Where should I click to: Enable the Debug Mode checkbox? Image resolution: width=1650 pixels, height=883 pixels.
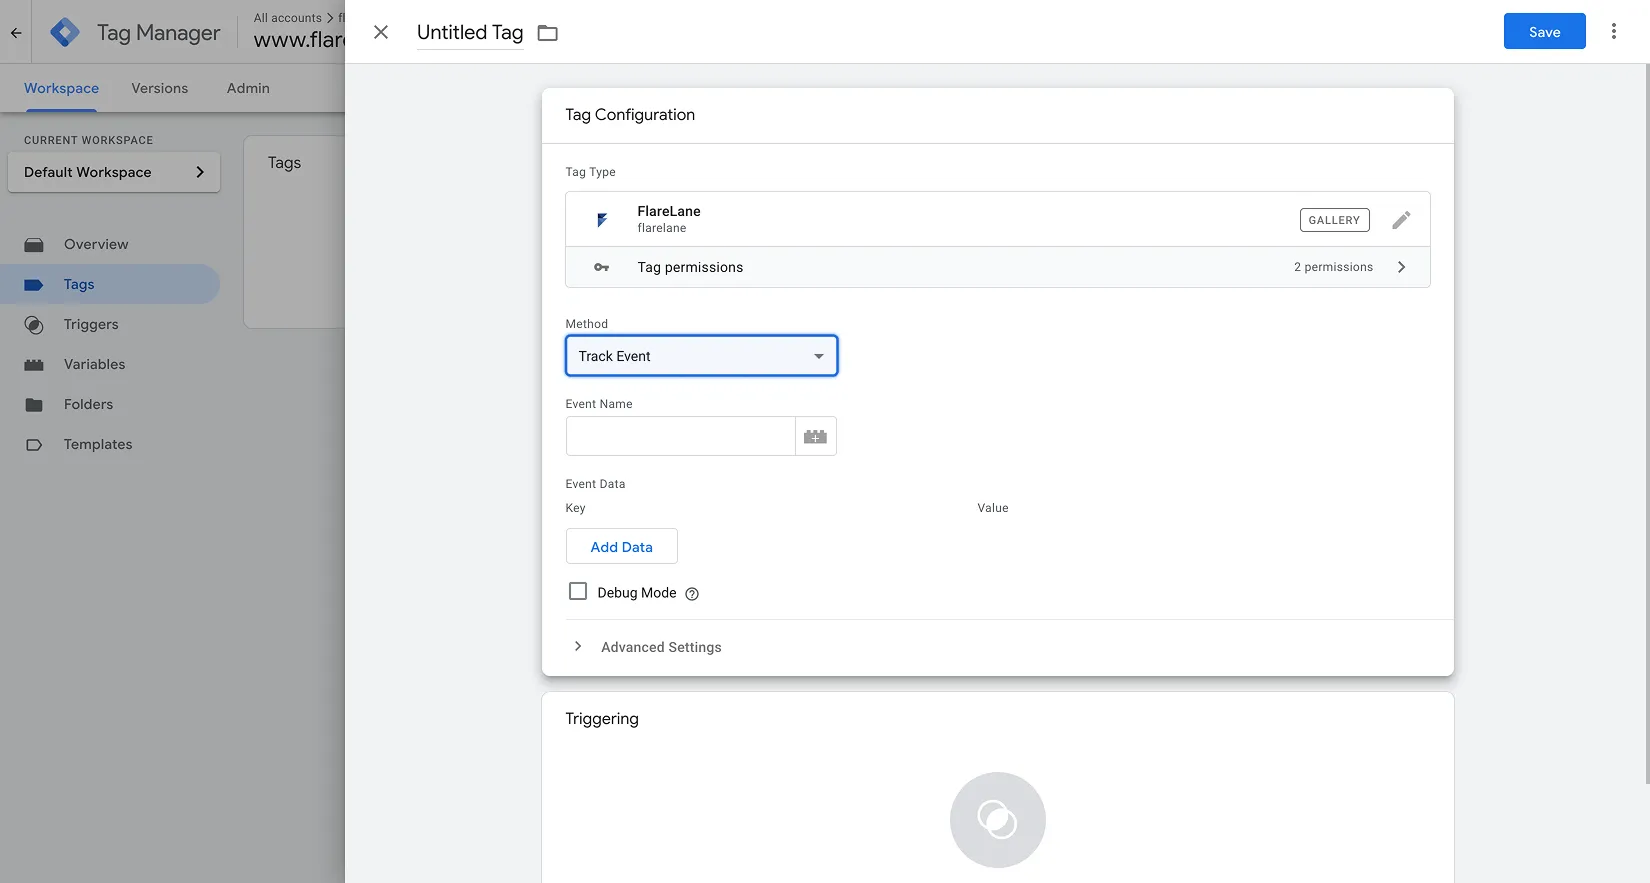click(578, 591)
